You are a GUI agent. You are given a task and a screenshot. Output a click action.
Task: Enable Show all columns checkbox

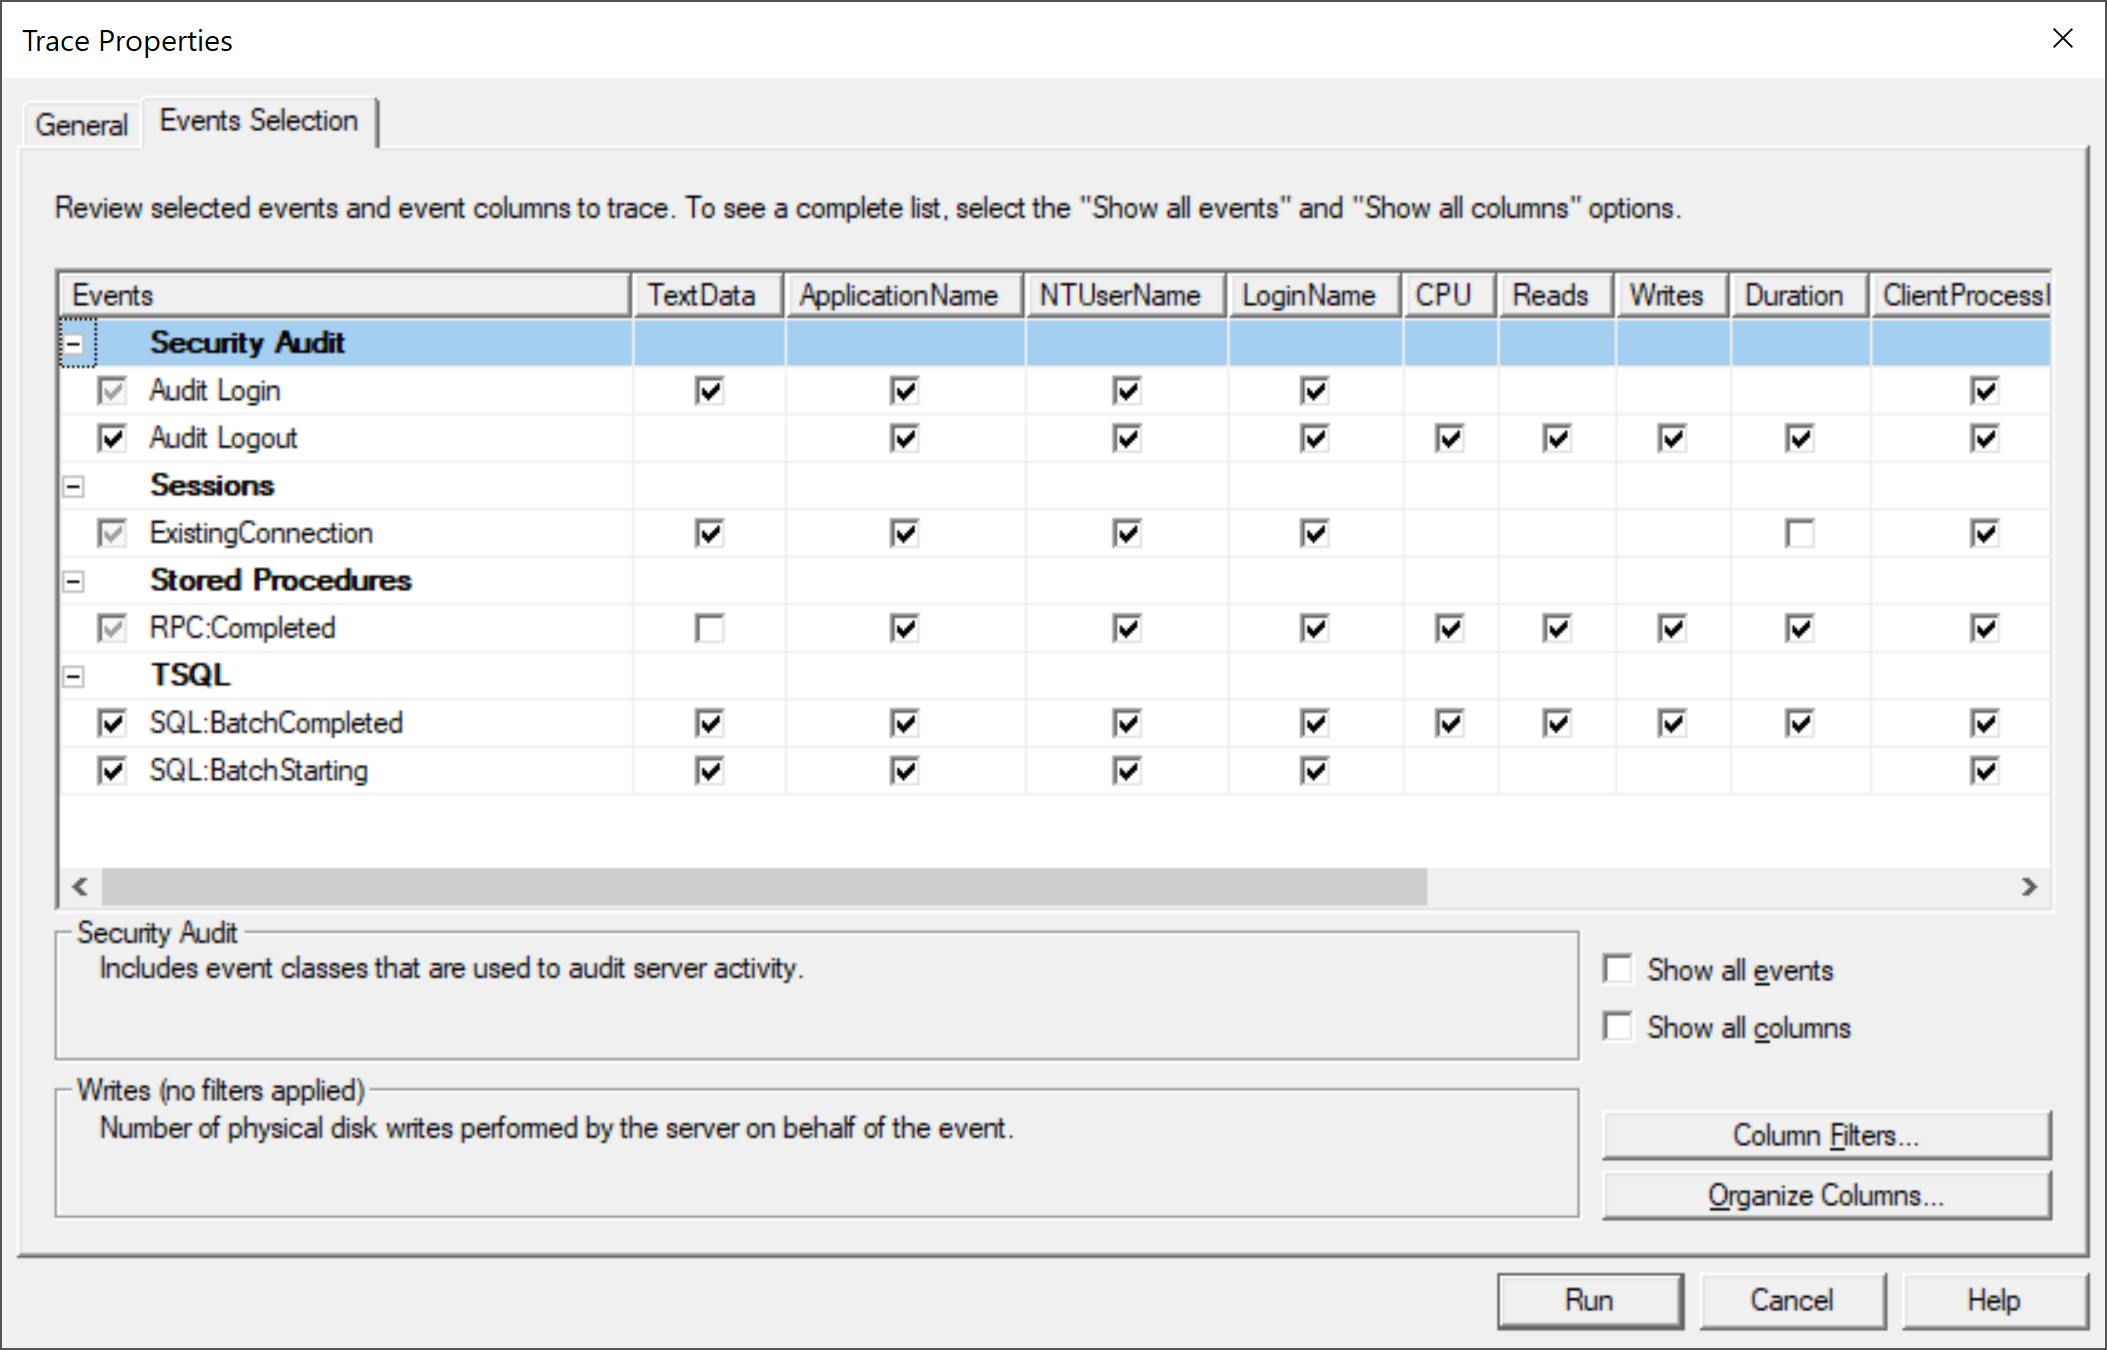[x=1617, y=1027]
